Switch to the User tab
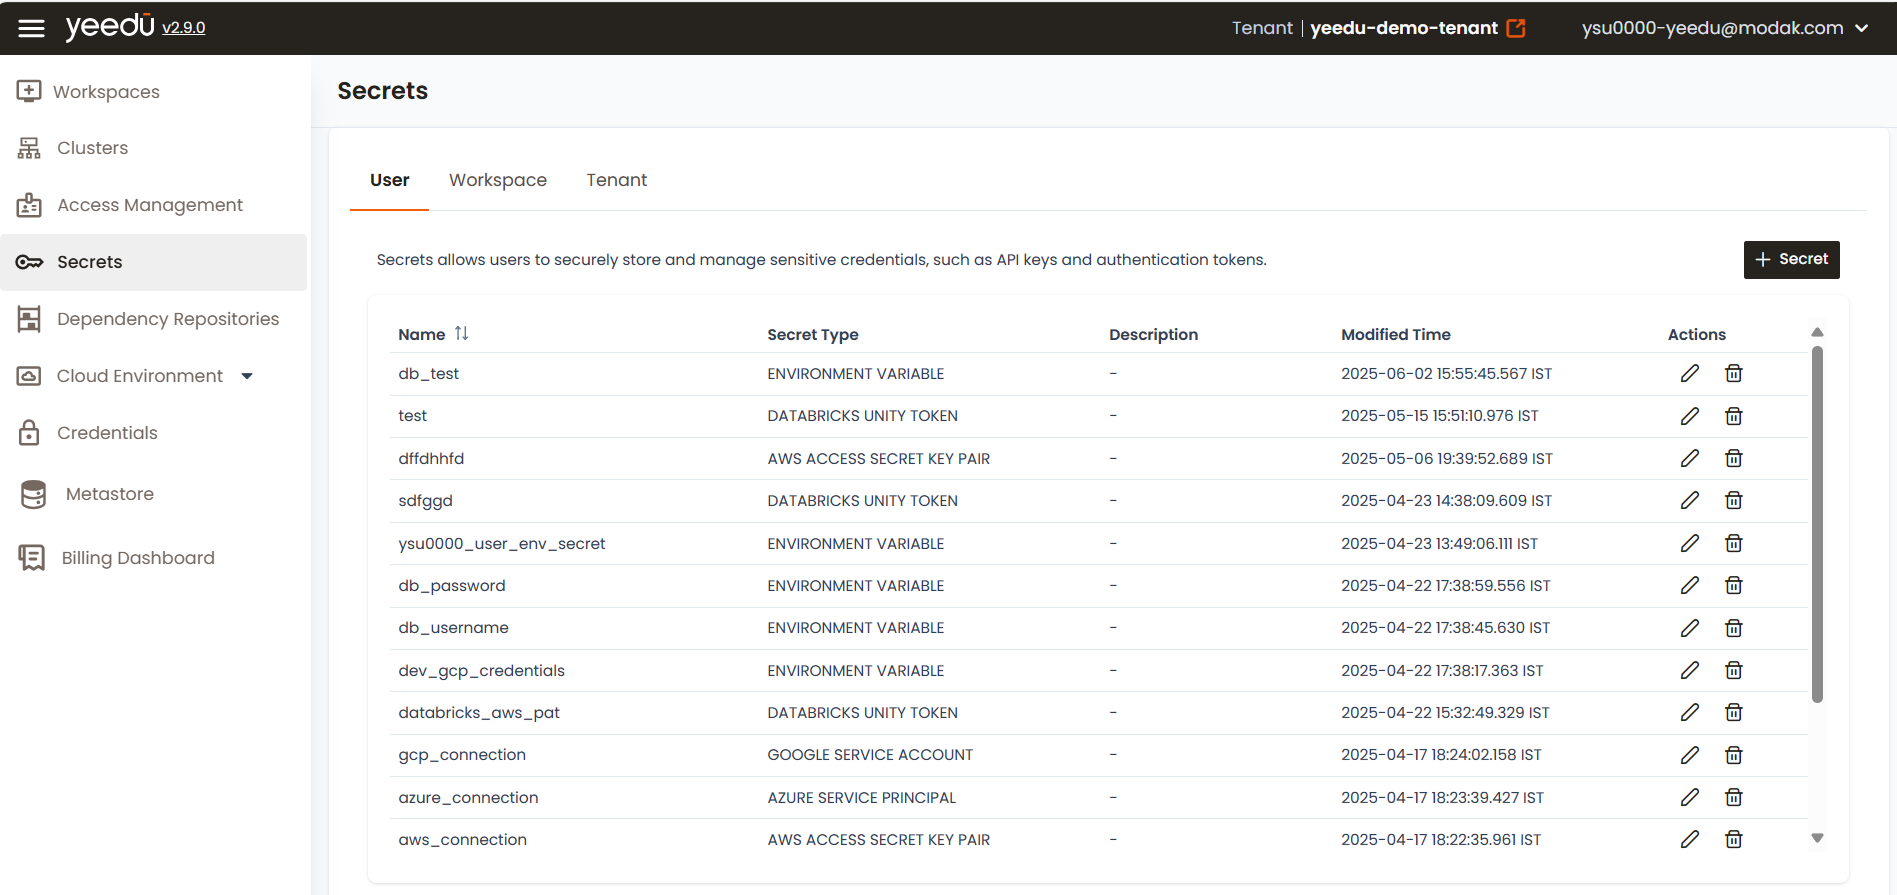 point(389,180)
